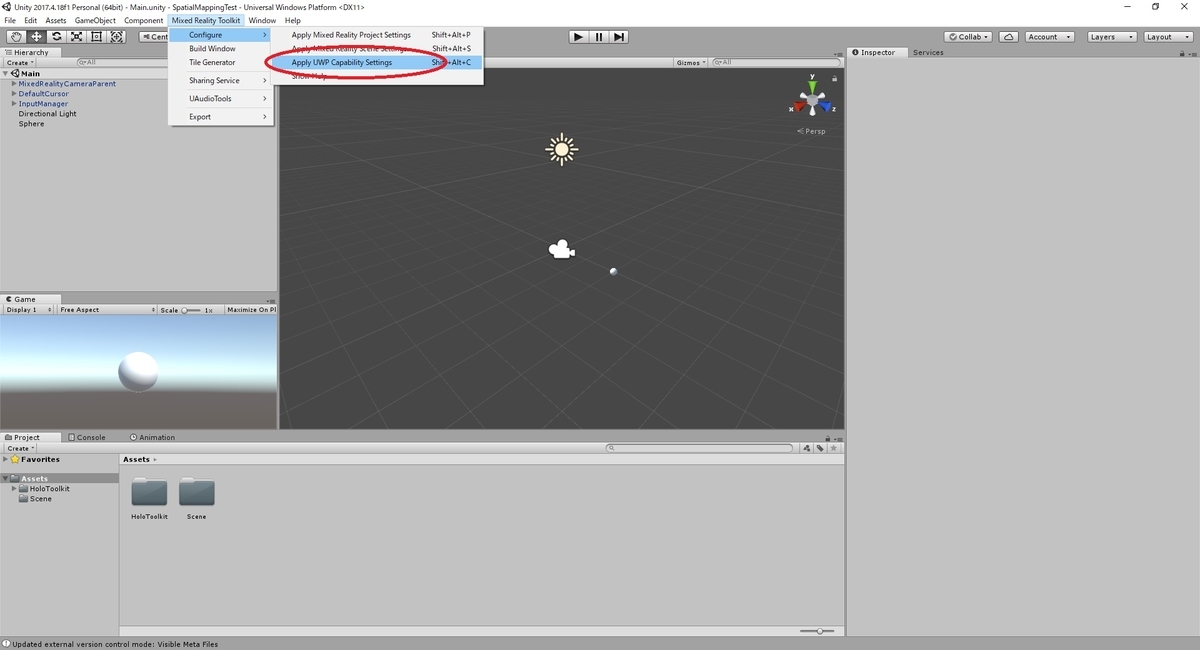Expand the DefaultCursor object
Screen dimensions: 1200x650
coord(14,94)
